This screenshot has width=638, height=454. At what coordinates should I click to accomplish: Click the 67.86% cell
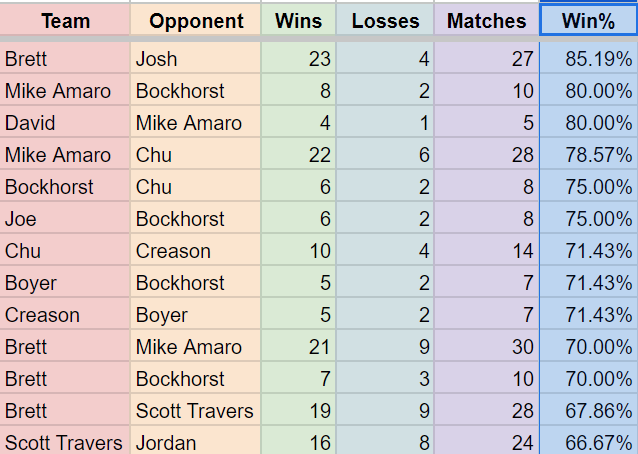point(588,410)
